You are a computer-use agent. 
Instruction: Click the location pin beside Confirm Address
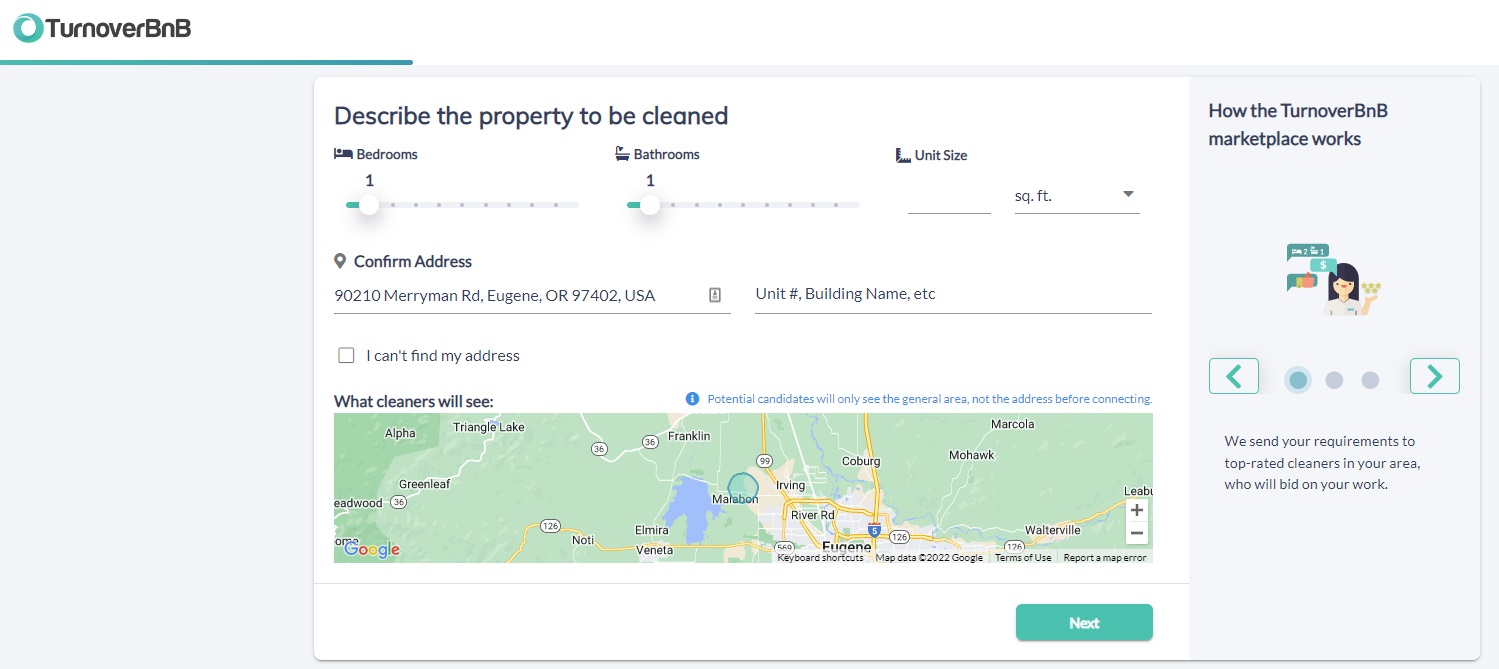point(340,260)
